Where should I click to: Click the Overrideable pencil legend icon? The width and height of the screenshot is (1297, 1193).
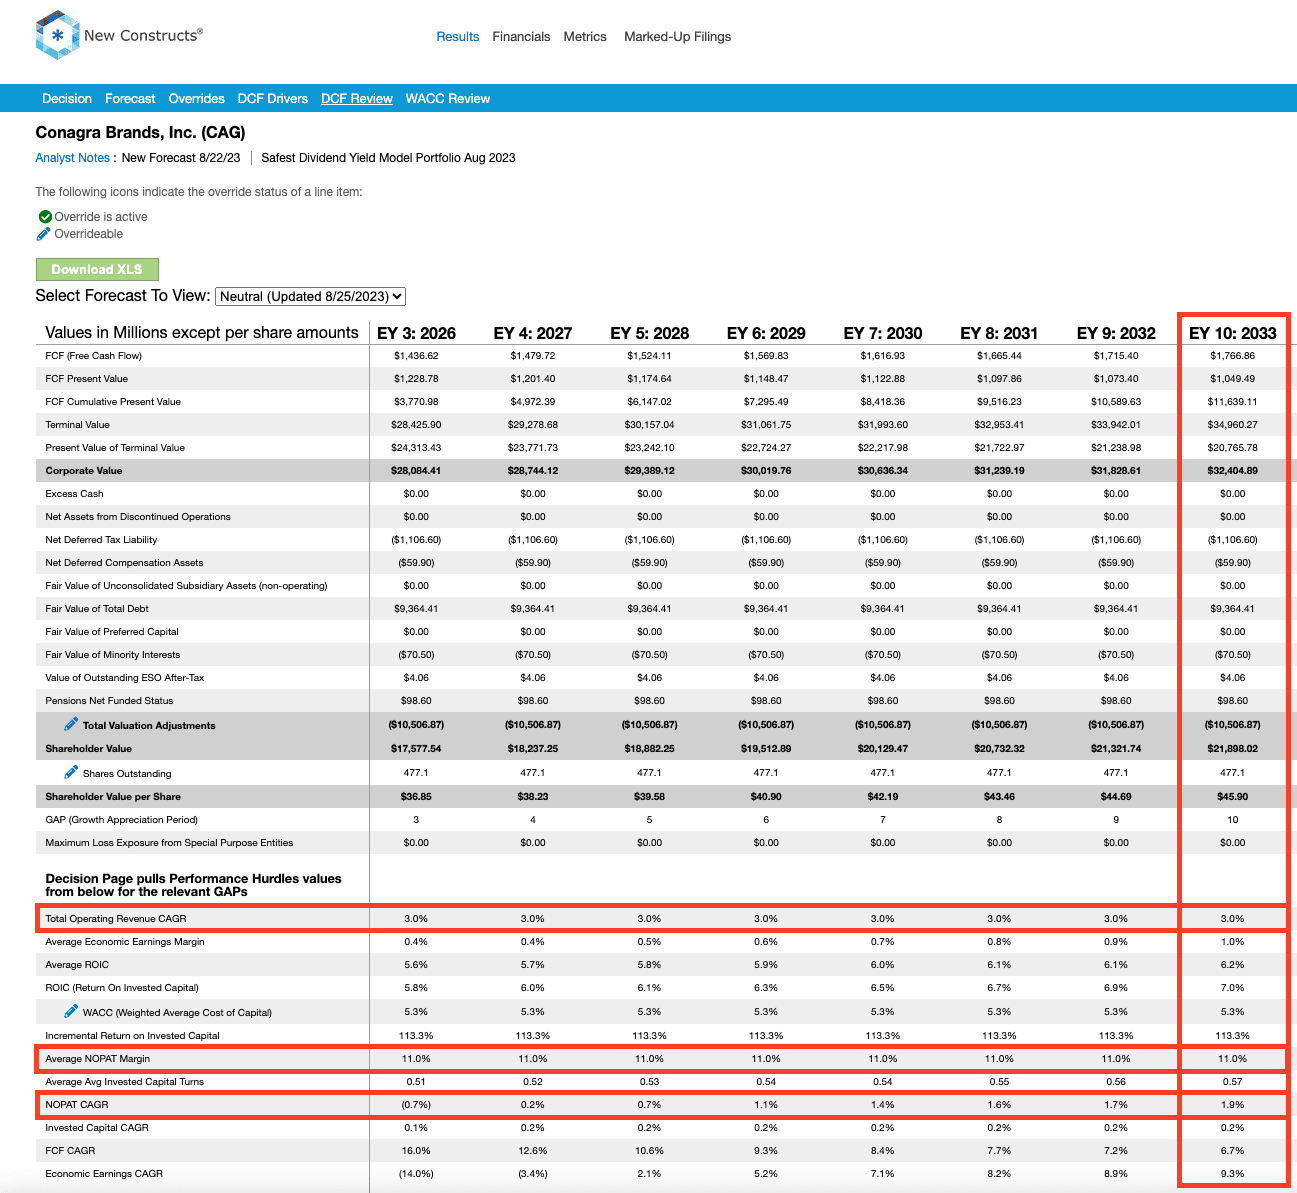tap(44, 233)
